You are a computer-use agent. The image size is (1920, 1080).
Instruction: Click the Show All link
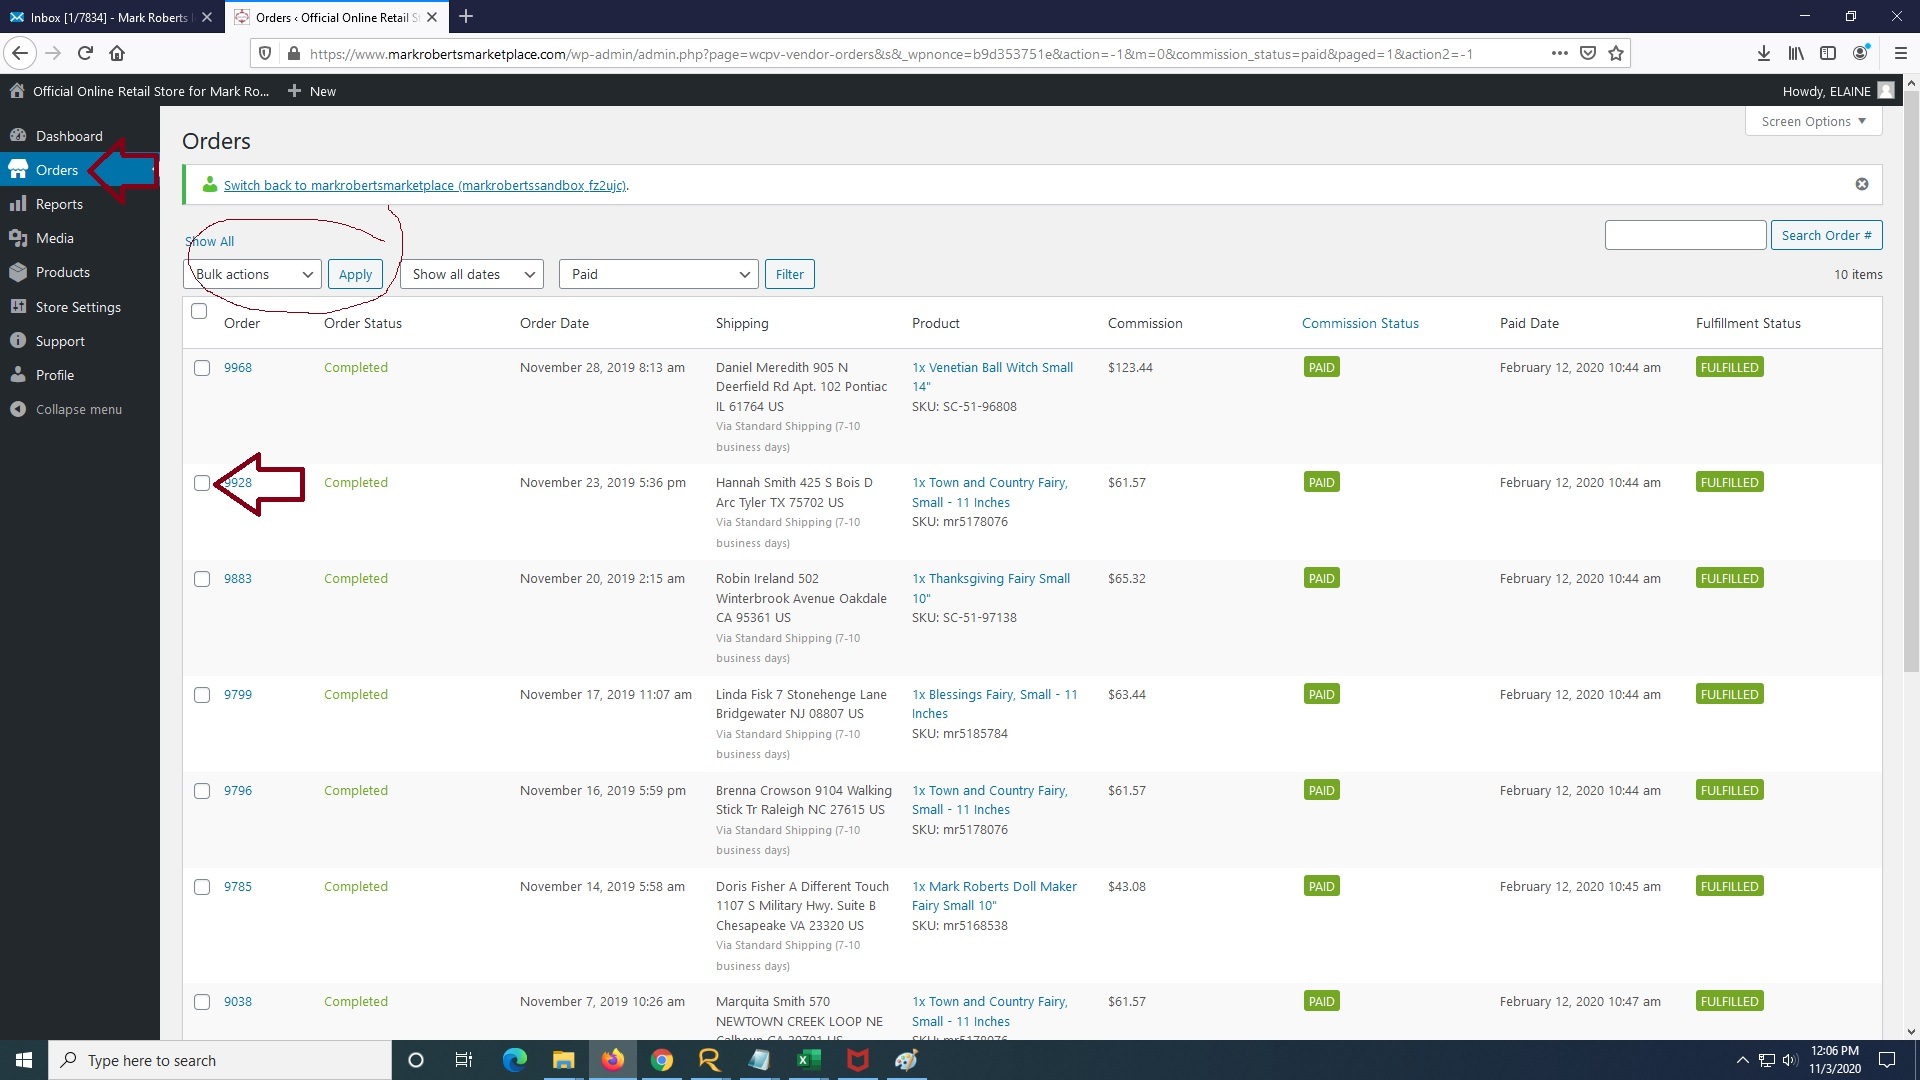[210, 241]
